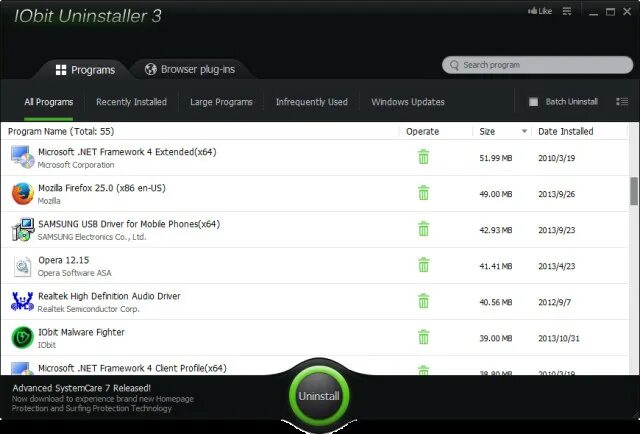Switch list view mode icon
The image size is (640, 434).
[622, 101]
